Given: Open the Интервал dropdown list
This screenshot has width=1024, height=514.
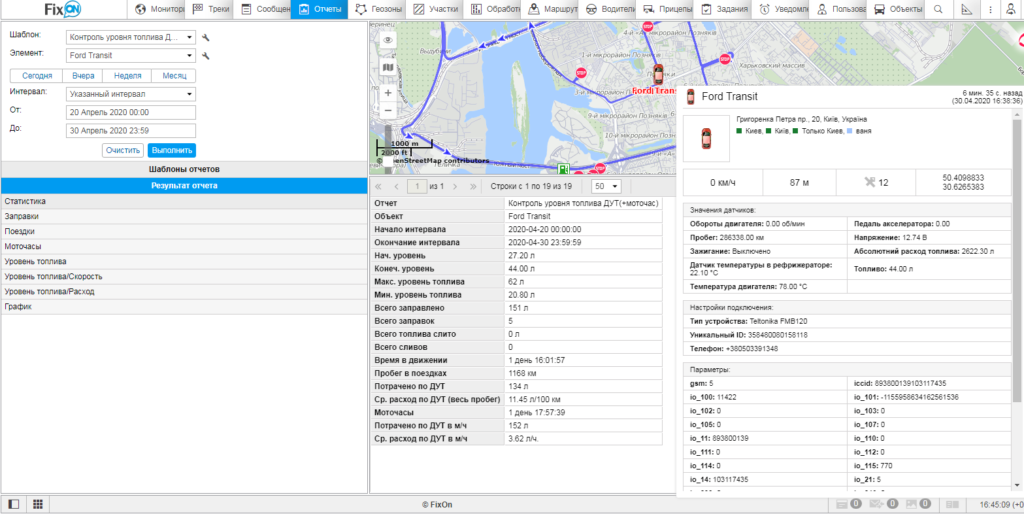Looking at the screenshot, I should coord(131,94).
